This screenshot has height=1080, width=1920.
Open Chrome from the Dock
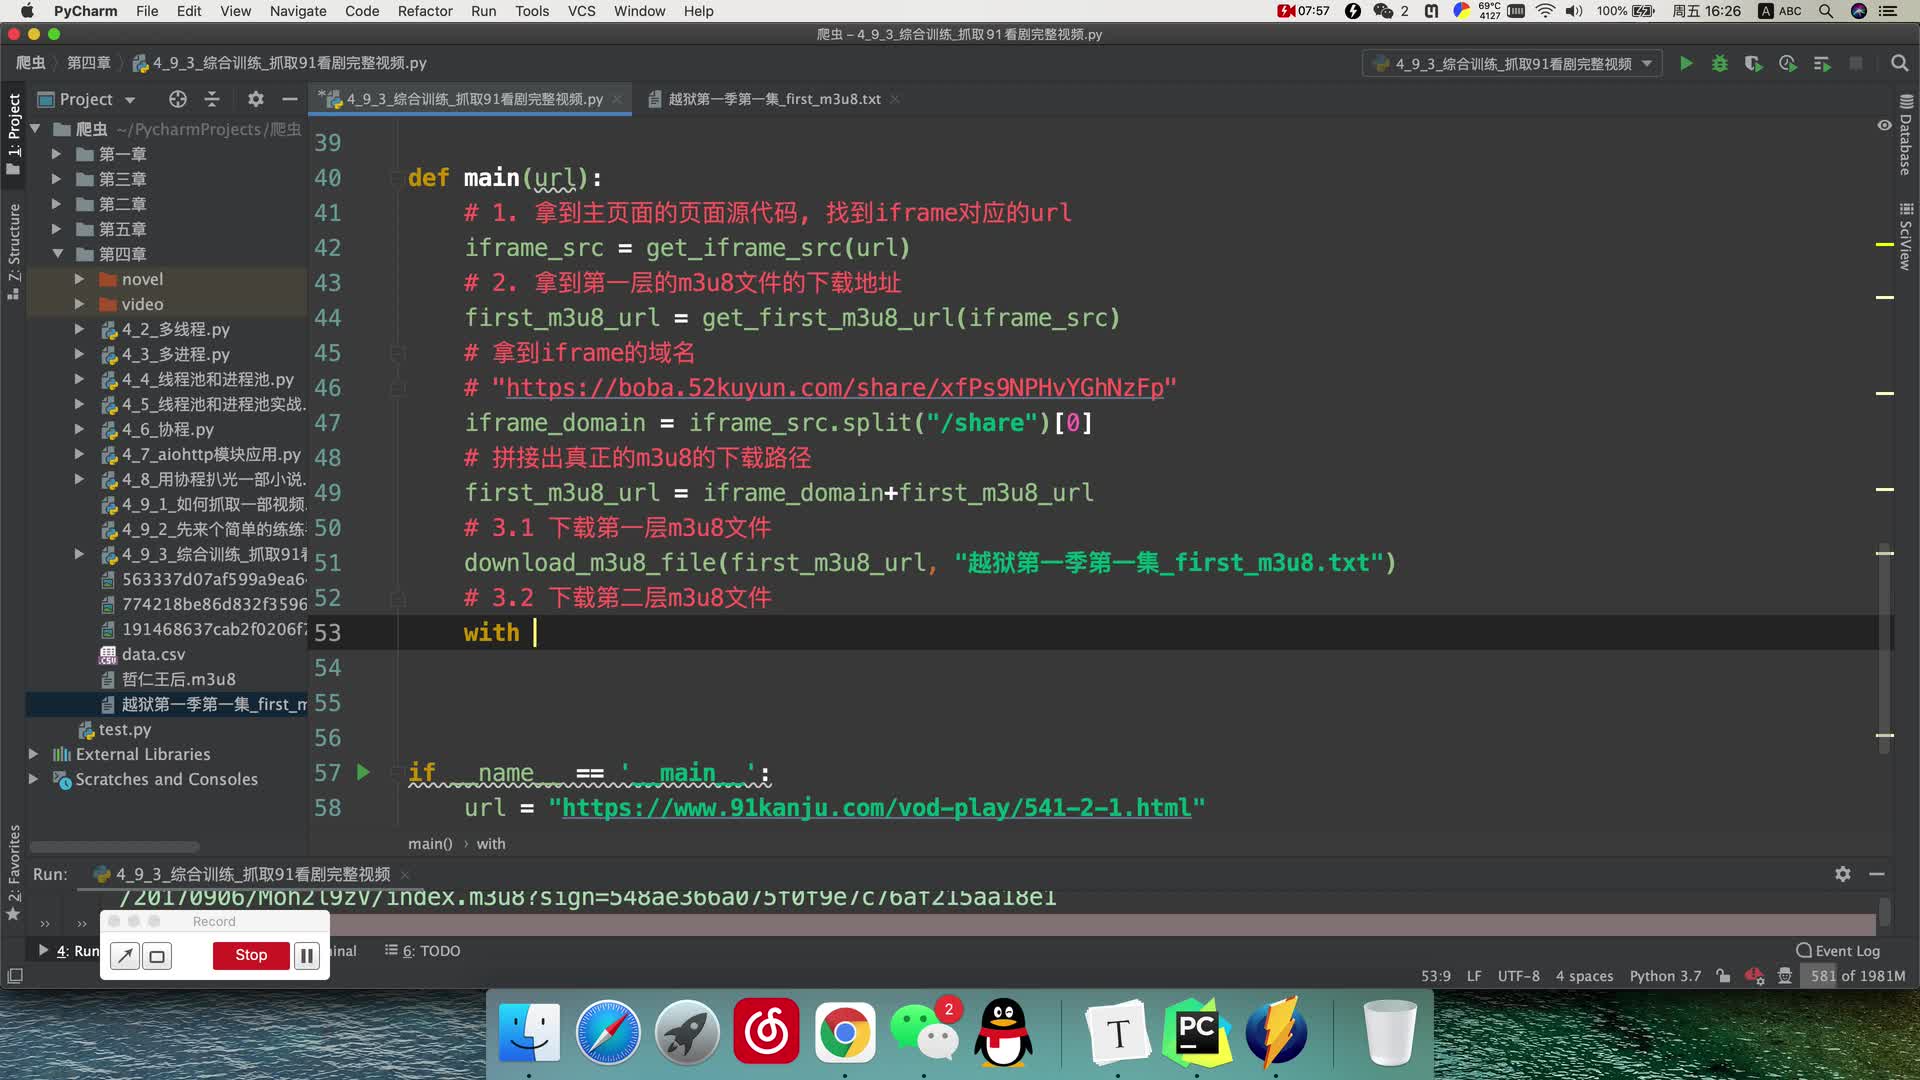tap(845, 1032)
